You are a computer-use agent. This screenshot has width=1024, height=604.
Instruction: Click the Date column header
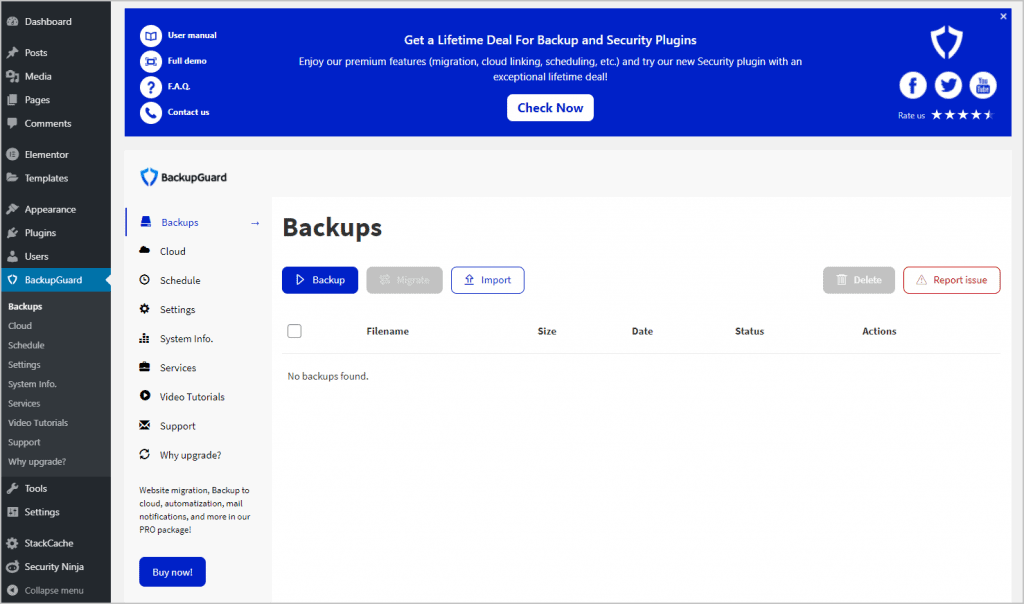click(642, 331)
